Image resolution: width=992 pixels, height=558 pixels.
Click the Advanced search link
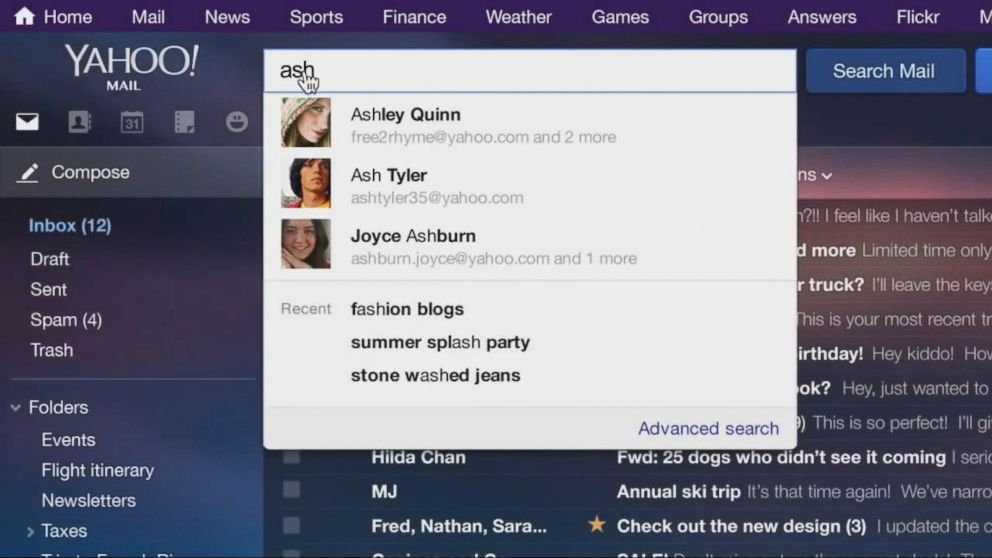click(x=708, y=428)
